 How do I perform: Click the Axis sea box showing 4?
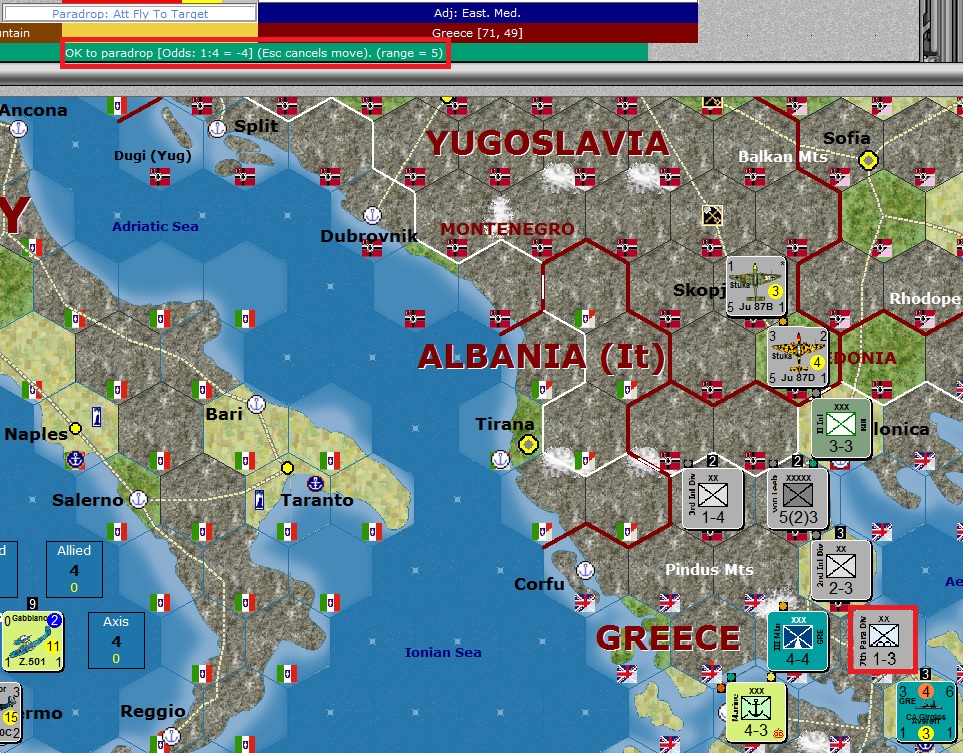116,641
